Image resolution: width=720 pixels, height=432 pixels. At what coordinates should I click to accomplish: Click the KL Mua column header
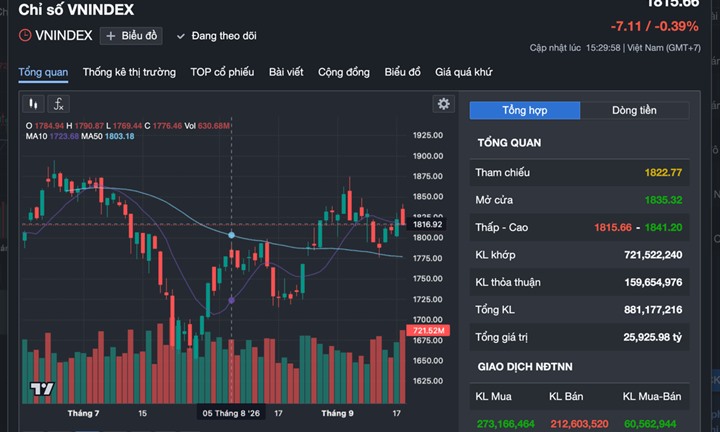point(494,396)
